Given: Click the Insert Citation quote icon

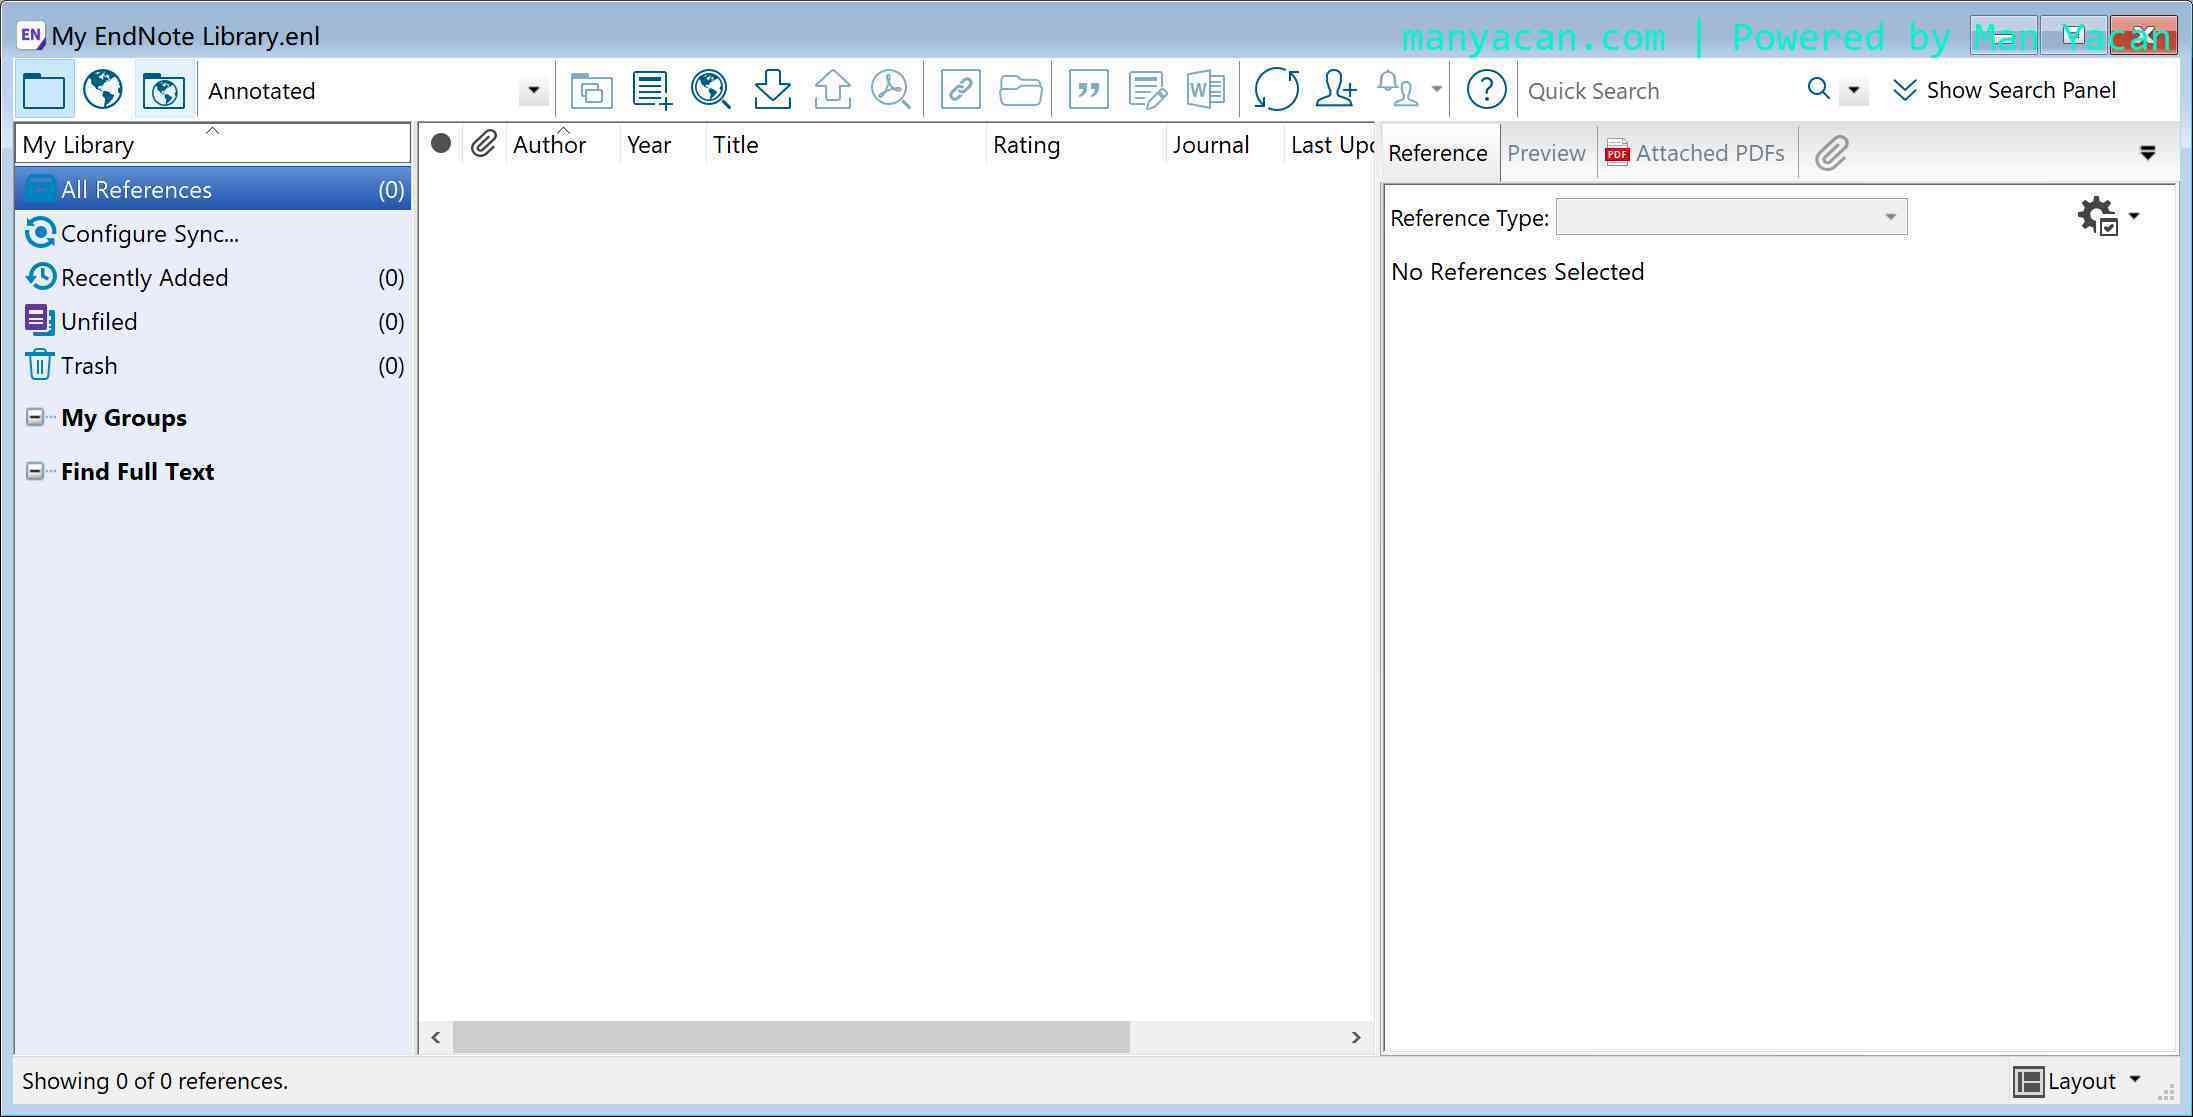Looking at the screenshot, I should [1088, 90].
